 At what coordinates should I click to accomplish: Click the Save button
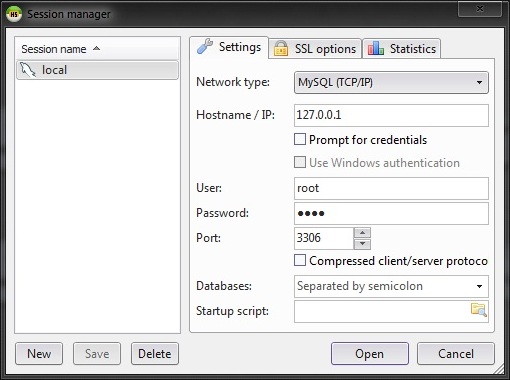pyautogui.click(x=97, y=354)
